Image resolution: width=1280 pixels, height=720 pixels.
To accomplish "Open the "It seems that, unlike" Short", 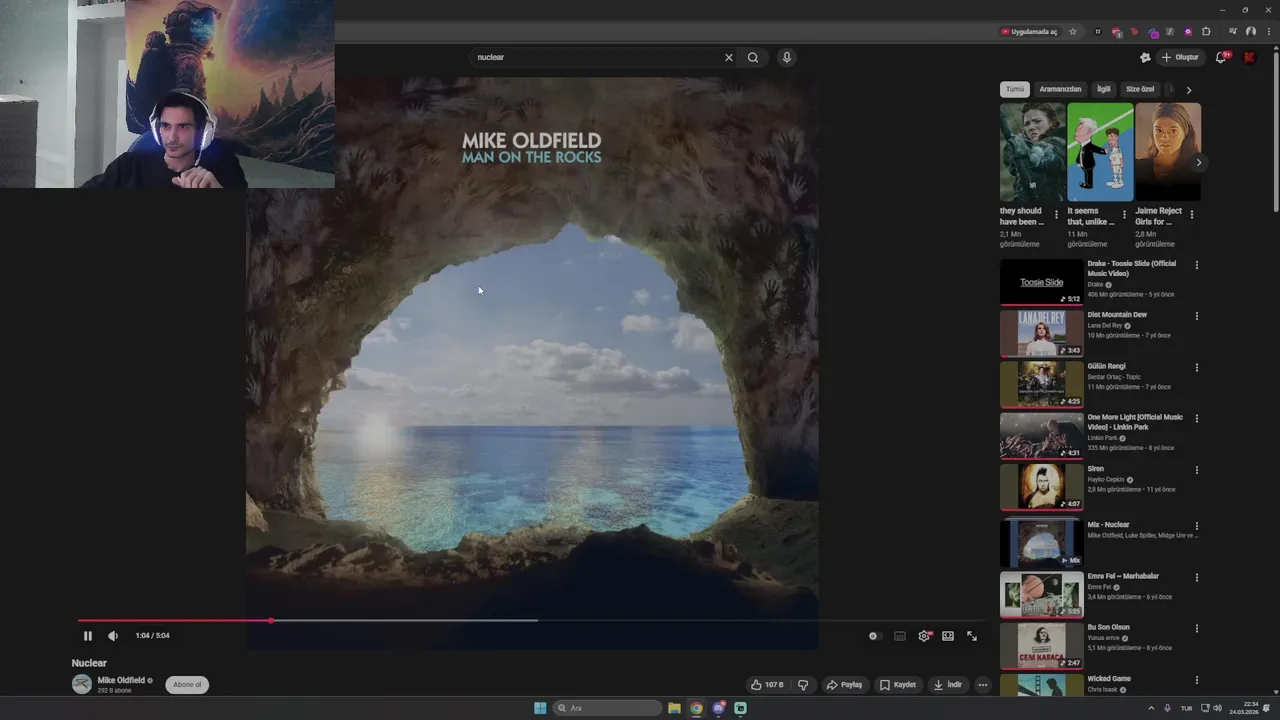I will coord(1100,152).
